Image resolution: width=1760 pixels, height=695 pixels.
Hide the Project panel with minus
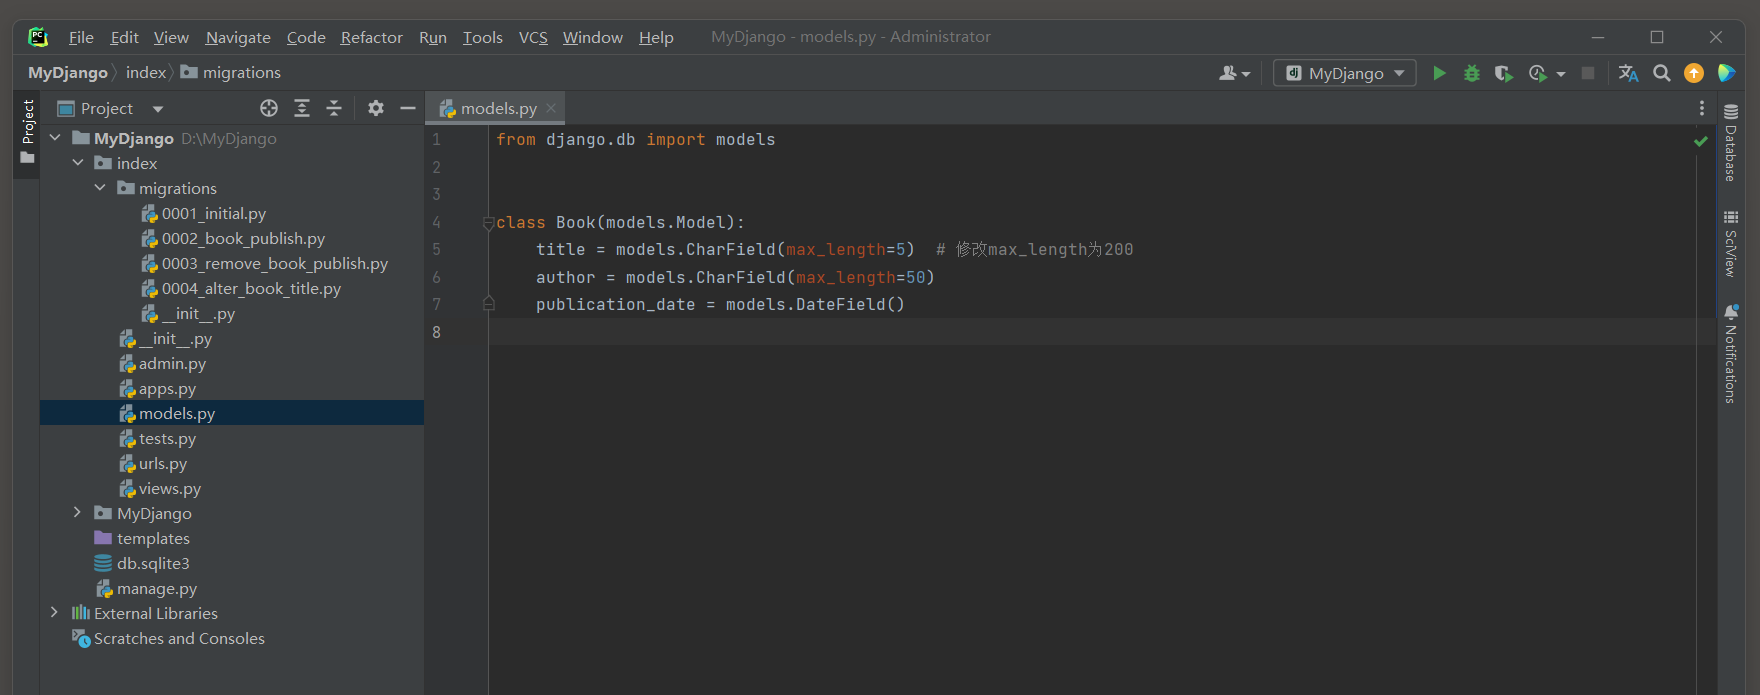(x=408, y=108)
